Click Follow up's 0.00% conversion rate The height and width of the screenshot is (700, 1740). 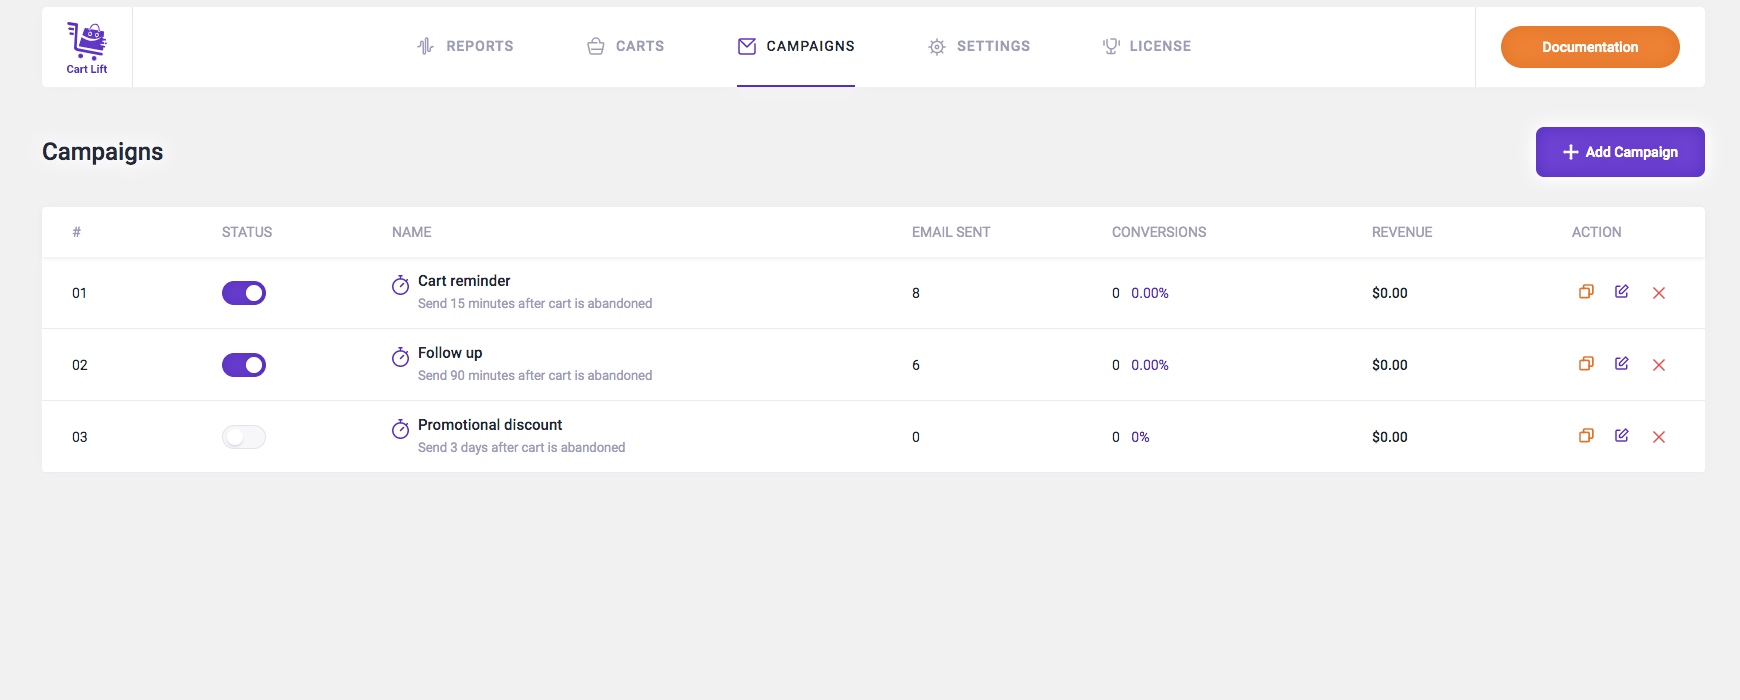[1150, 365]
